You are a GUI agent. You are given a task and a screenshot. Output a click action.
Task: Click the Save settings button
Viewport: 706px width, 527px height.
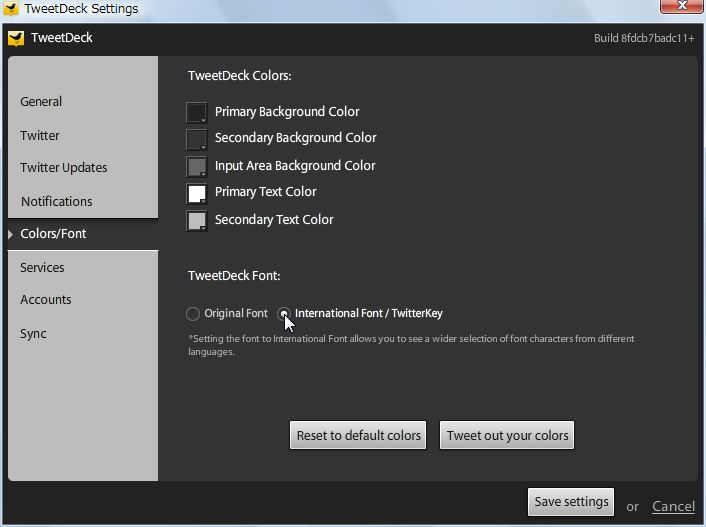click(571, 502)
